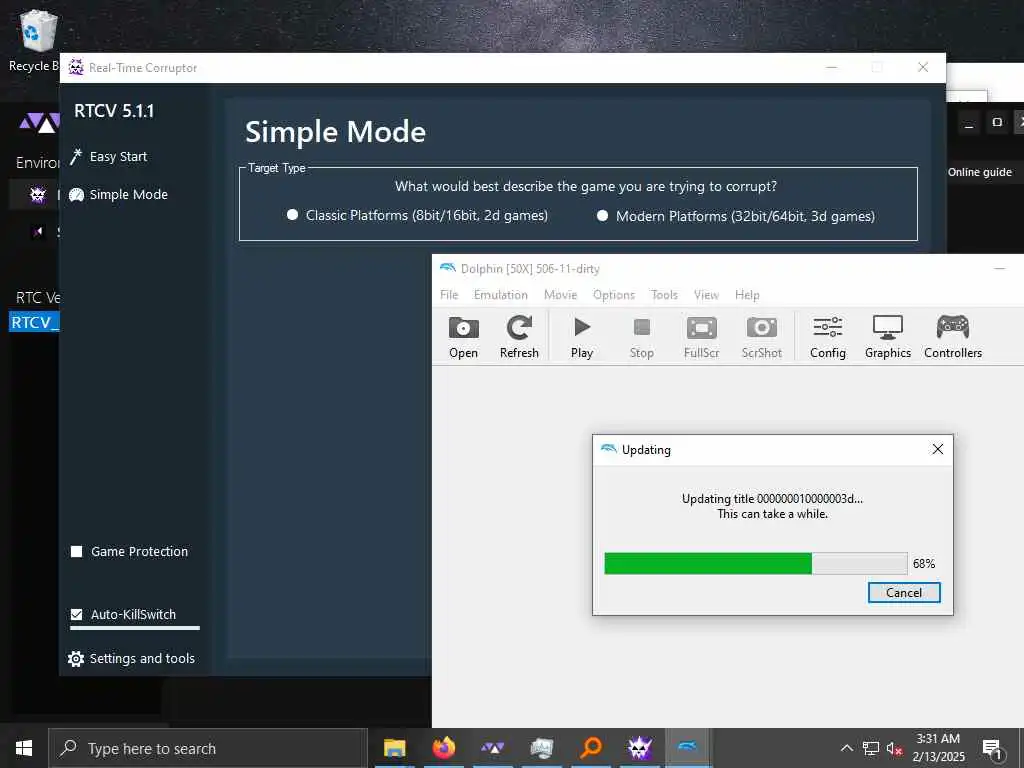Click the Settings and tools gear icon
Image resolution: width=1024 pixels, height=768 pixels.
click(76, 659)
